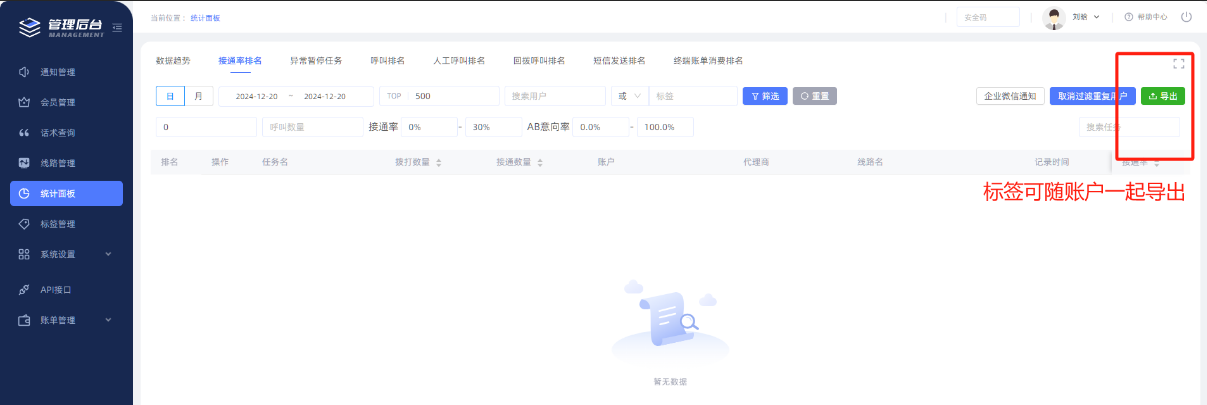Viewport: 1207px width, 405px height.
Task: Click the 标签管理 tag icon
Action: click(x=24, y=224)
